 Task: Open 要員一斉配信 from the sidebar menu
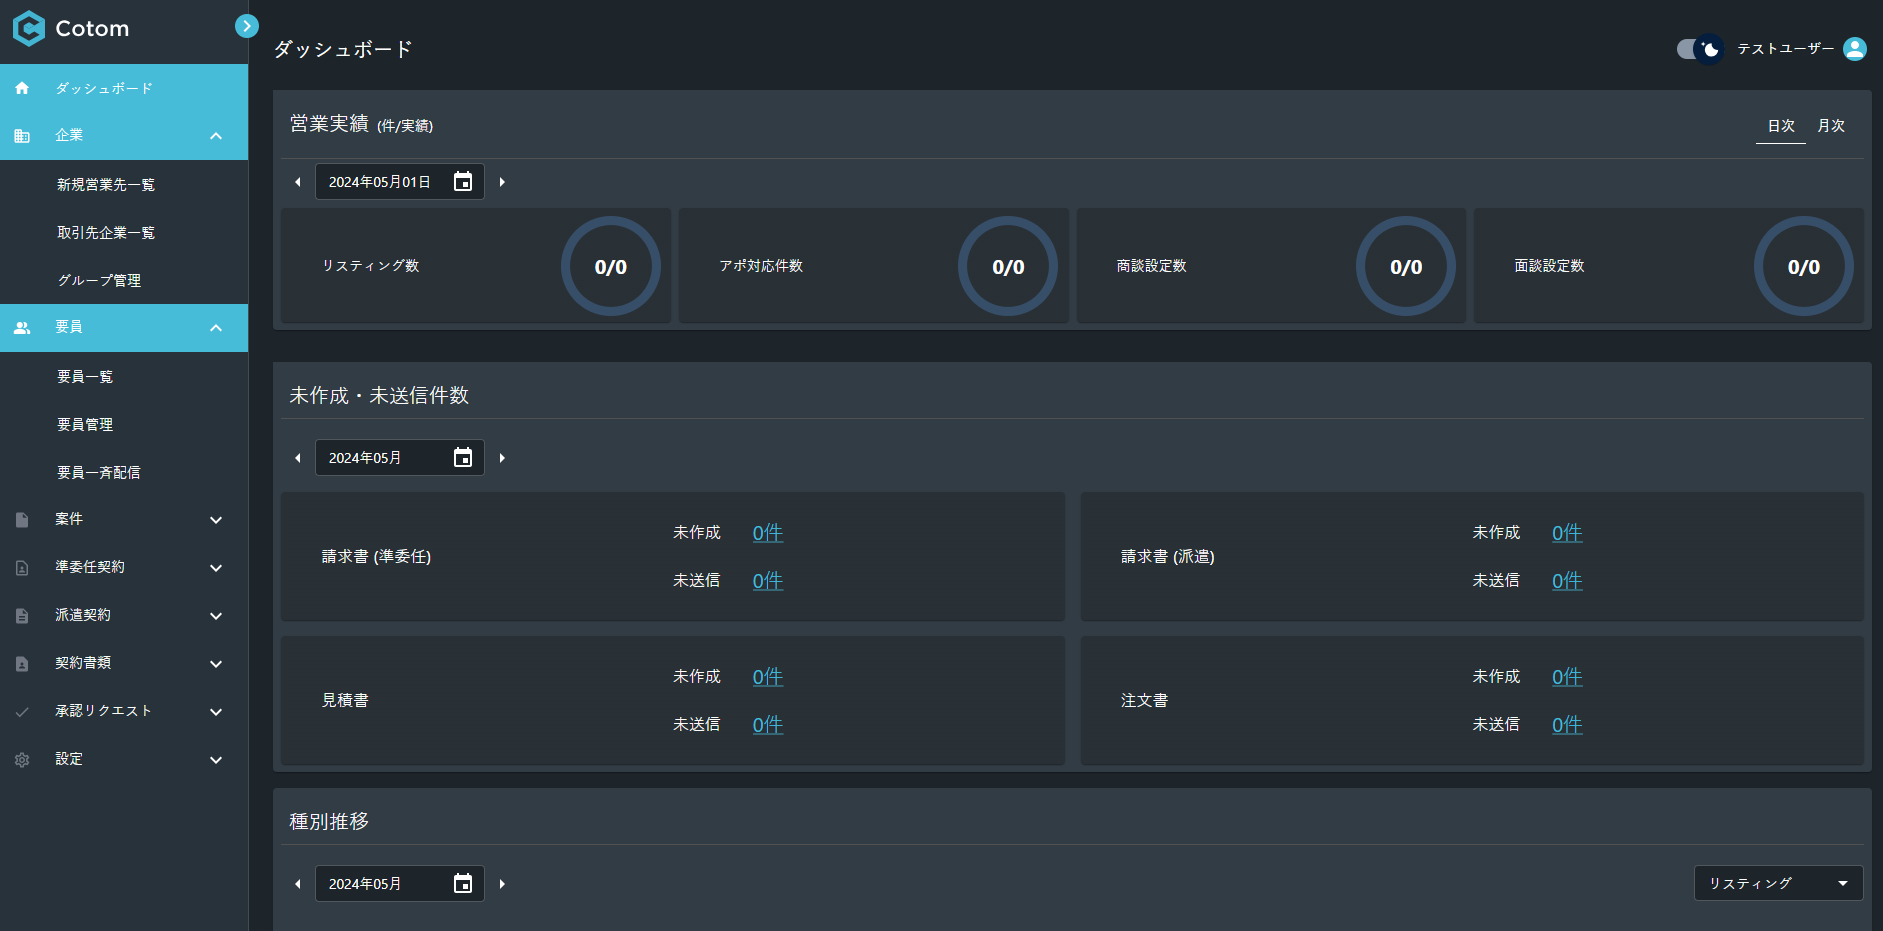(101, 472)
